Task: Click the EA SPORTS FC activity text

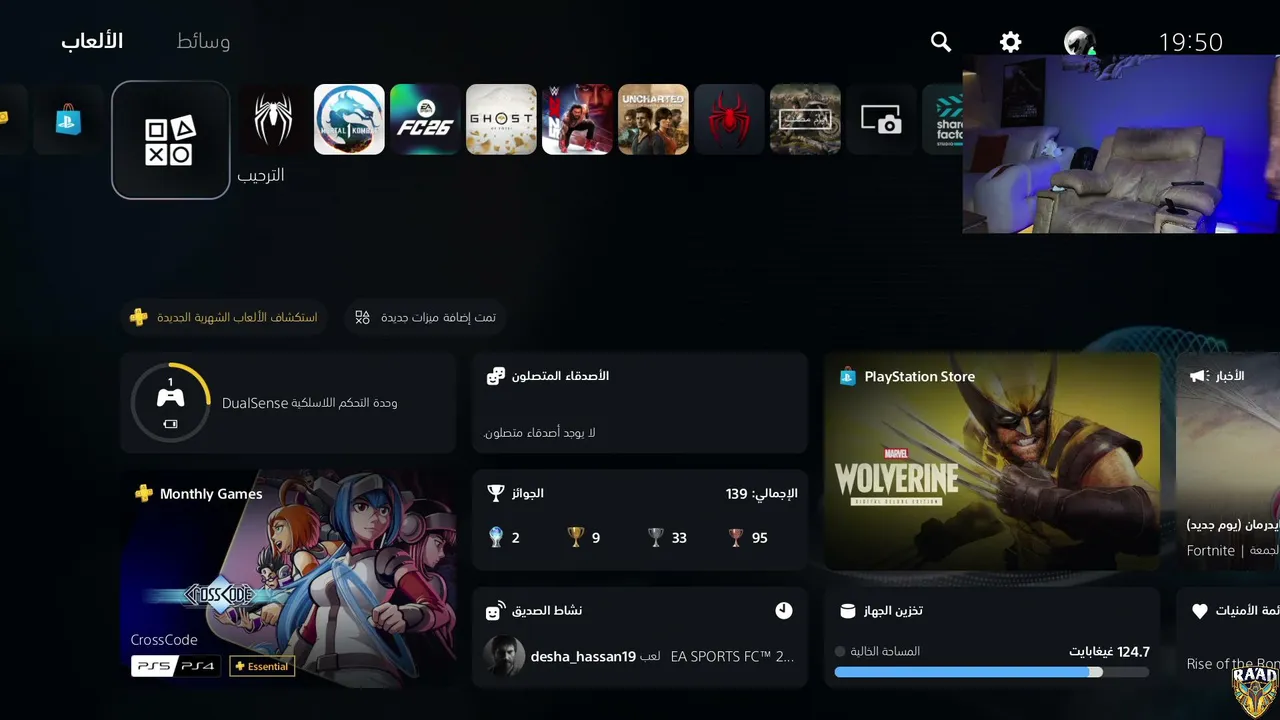Action: coord(732,657)
